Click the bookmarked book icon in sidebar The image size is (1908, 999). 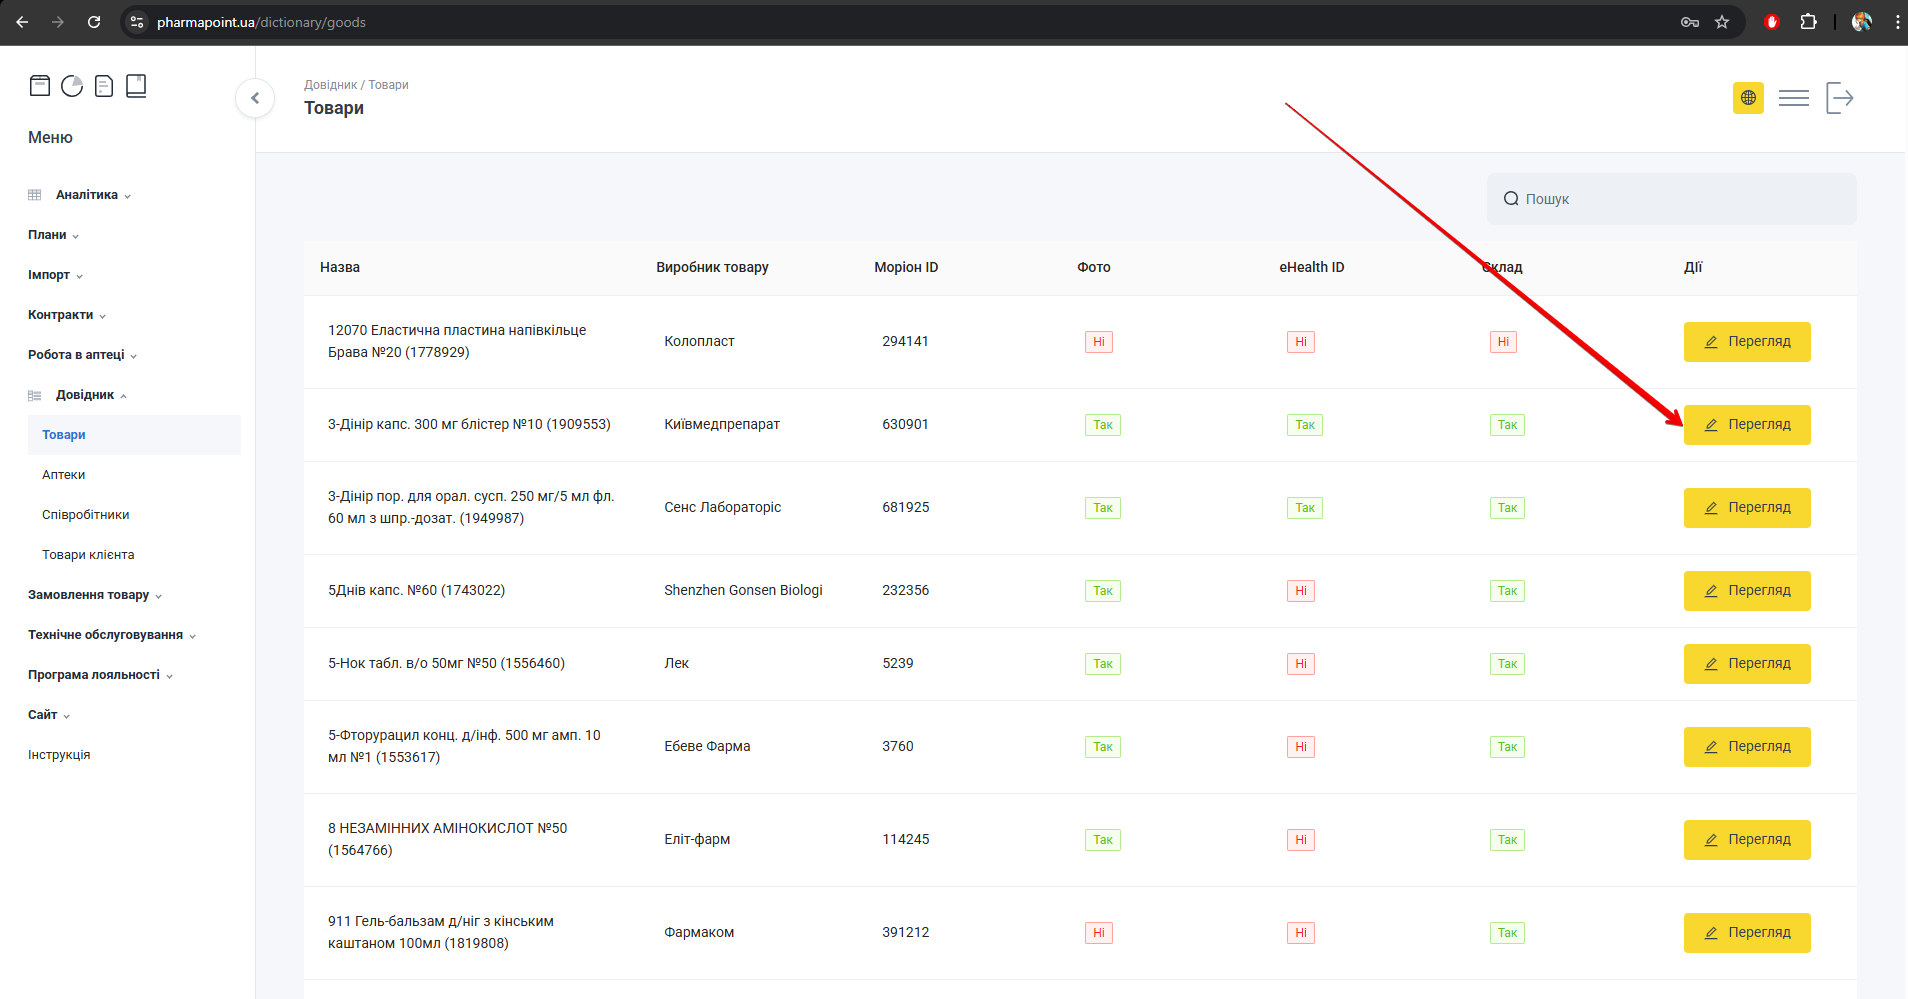pyautogui.click(x=136, y=86)
